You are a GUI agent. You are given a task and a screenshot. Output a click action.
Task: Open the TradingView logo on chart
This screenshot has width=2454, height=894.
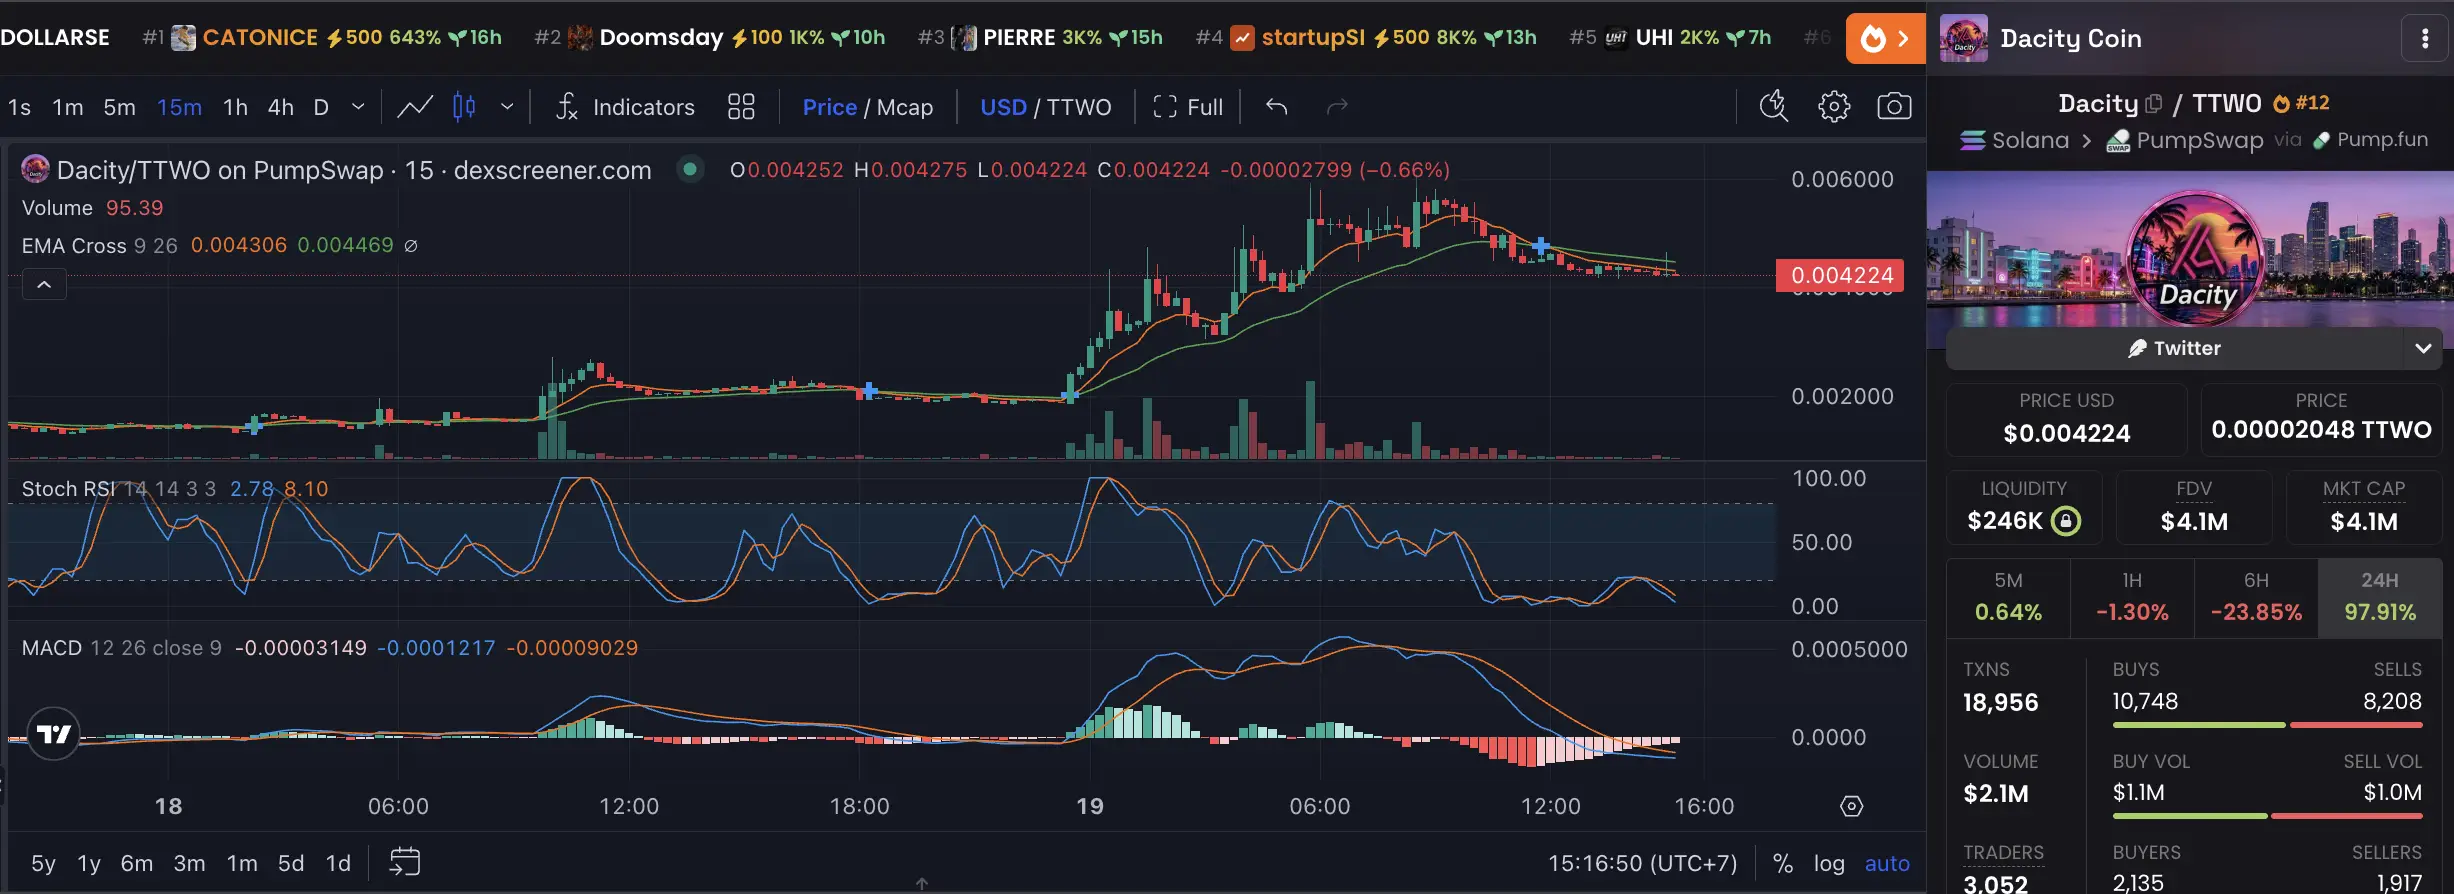(x=54, y=735)
